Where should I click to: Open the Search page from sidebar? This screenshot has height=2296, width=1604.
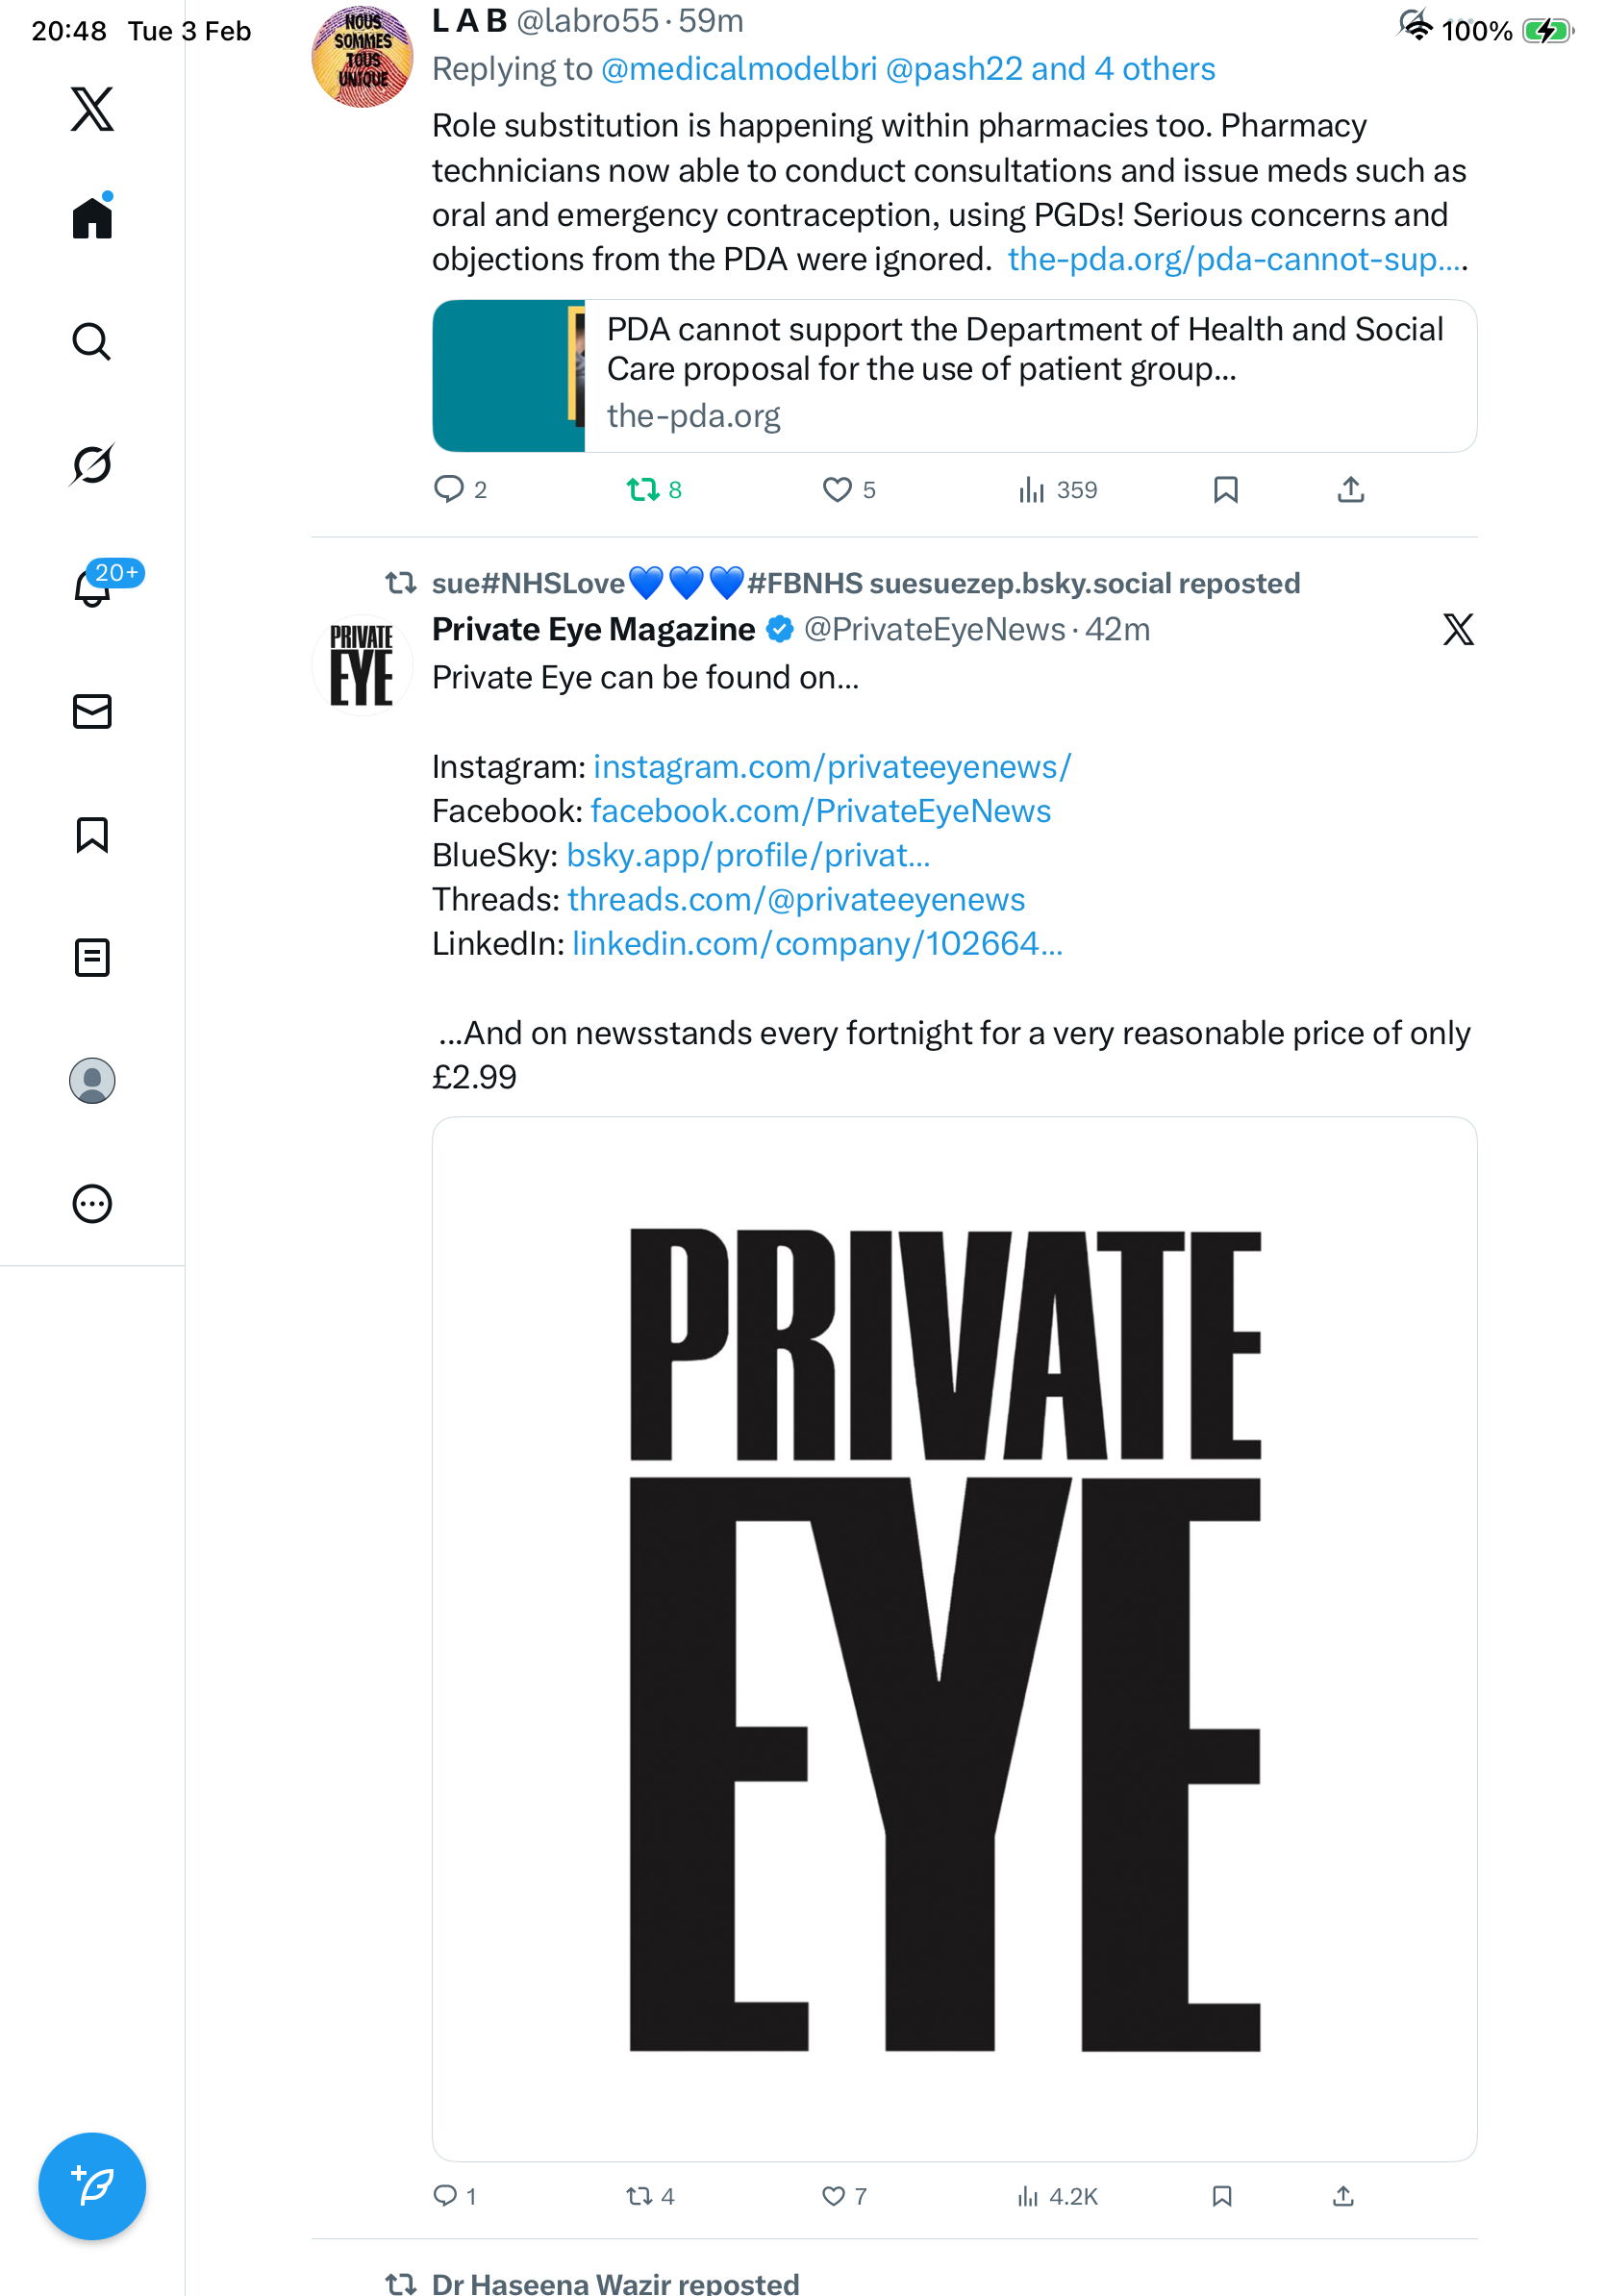pyautogui.click(x=92, y=342)
